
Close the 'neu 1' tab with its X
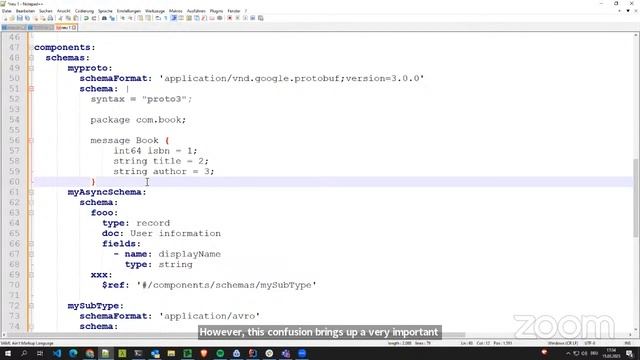coord(74,27)
